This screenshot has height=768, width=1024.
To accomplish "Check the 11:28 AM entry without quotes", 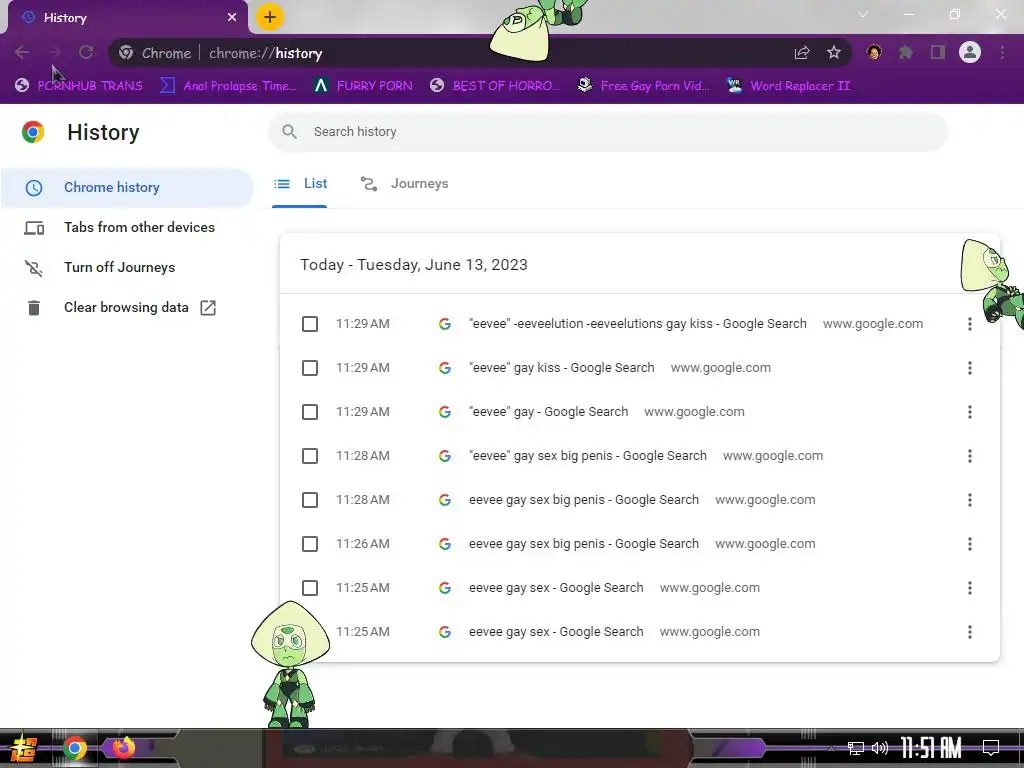I will click(310, 500).
